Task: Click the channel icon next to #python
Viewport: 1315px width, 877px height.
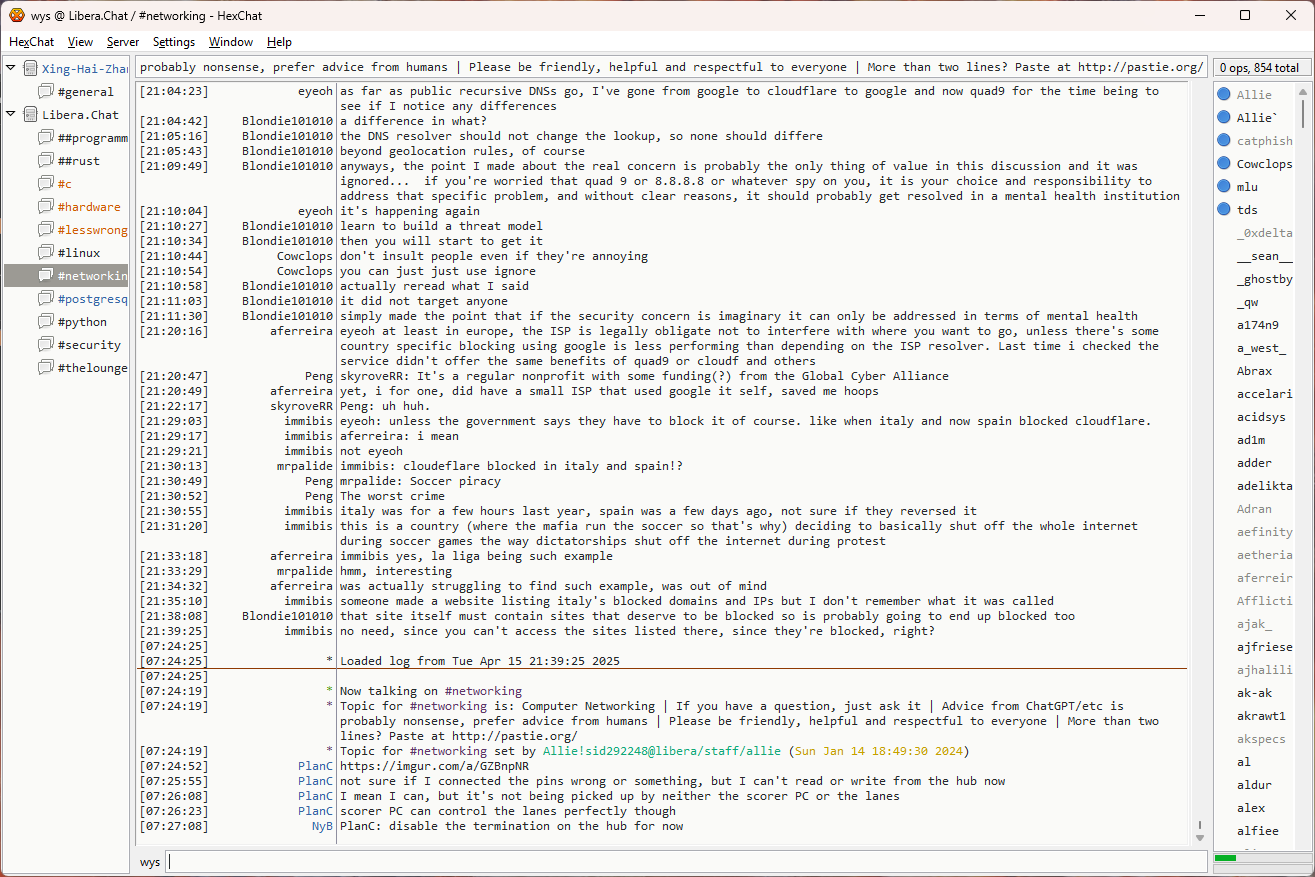Action: pos(46,321)
